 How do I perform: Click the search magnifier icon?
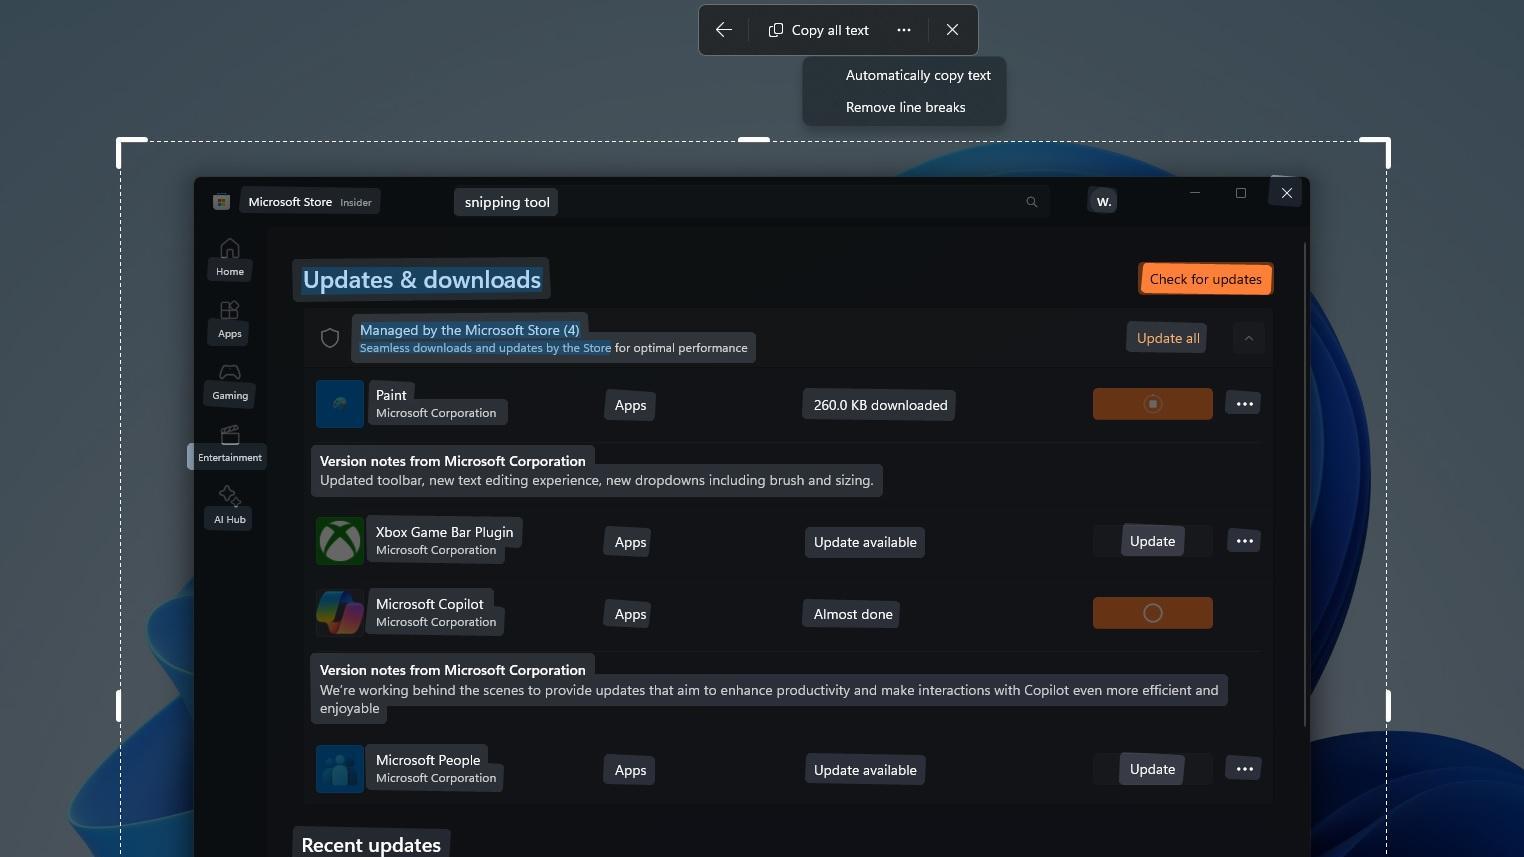tap(1031, 202)
